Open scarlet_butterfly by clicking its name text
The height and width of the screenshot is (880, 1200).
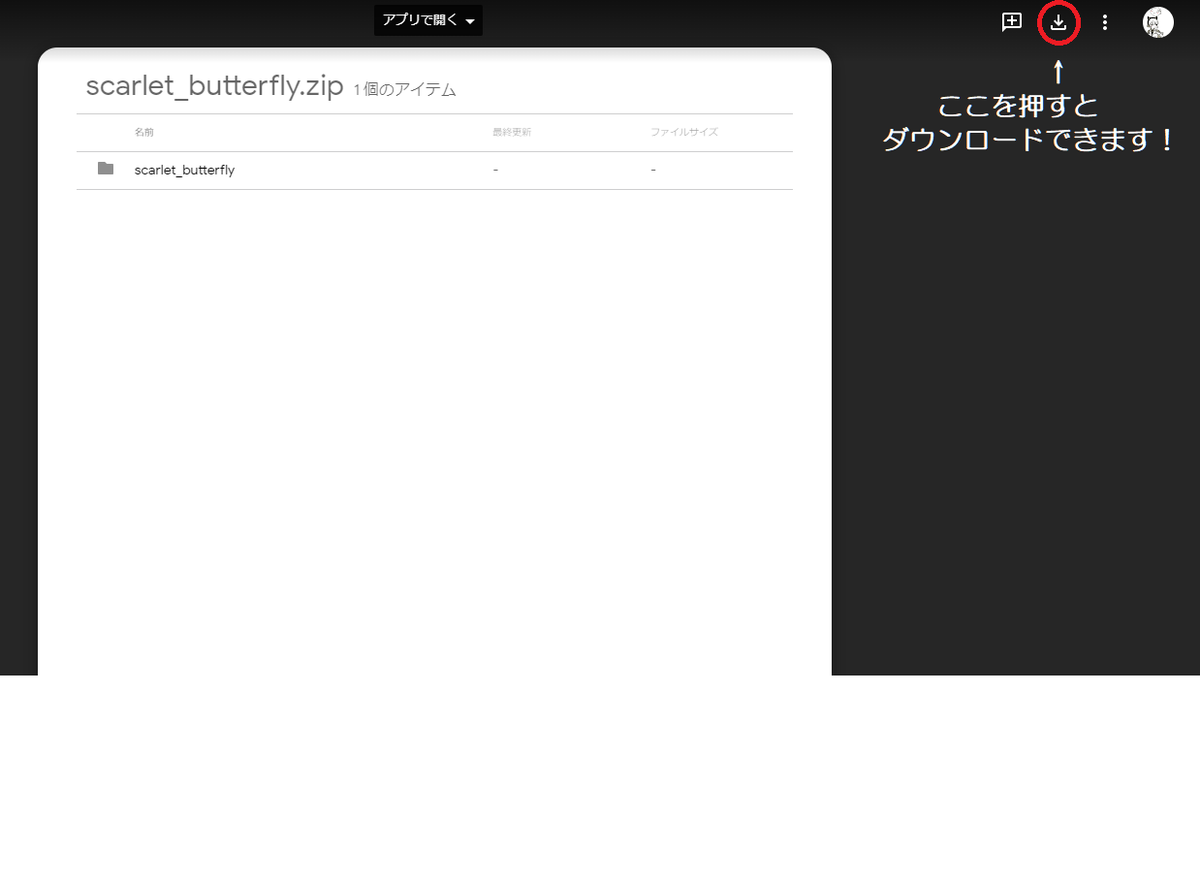(184, 169)
